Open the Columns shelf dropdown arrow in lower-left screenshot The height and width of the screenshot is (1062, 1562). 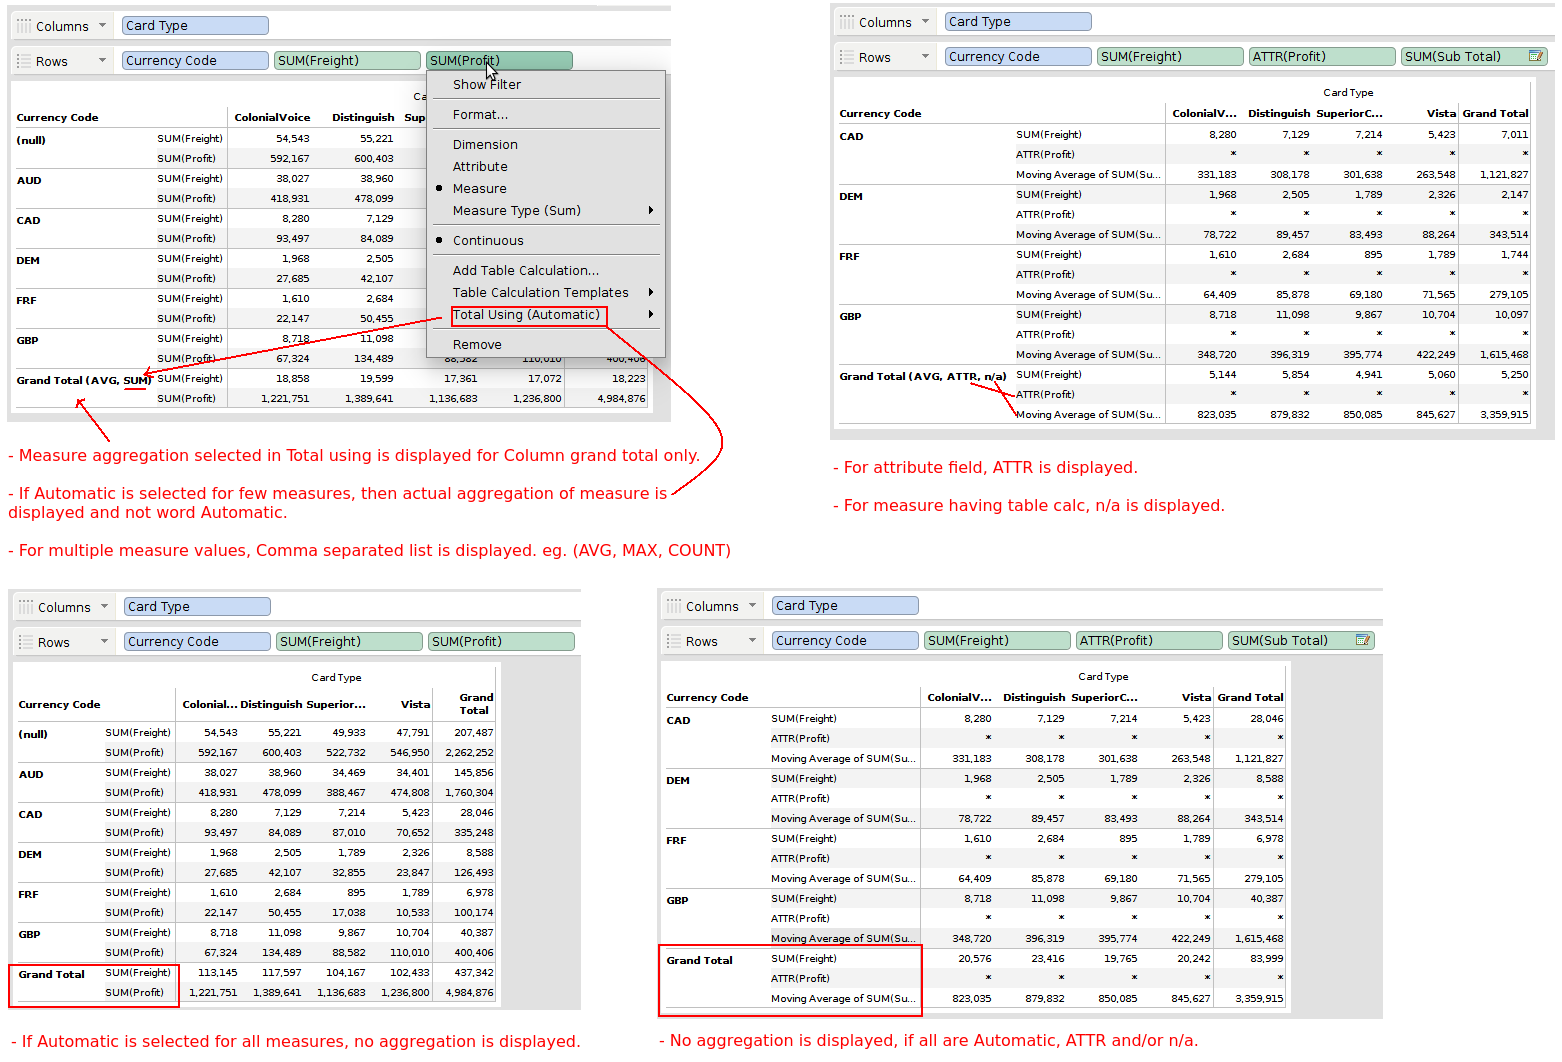pyautogui.click(x=104, y=607)
